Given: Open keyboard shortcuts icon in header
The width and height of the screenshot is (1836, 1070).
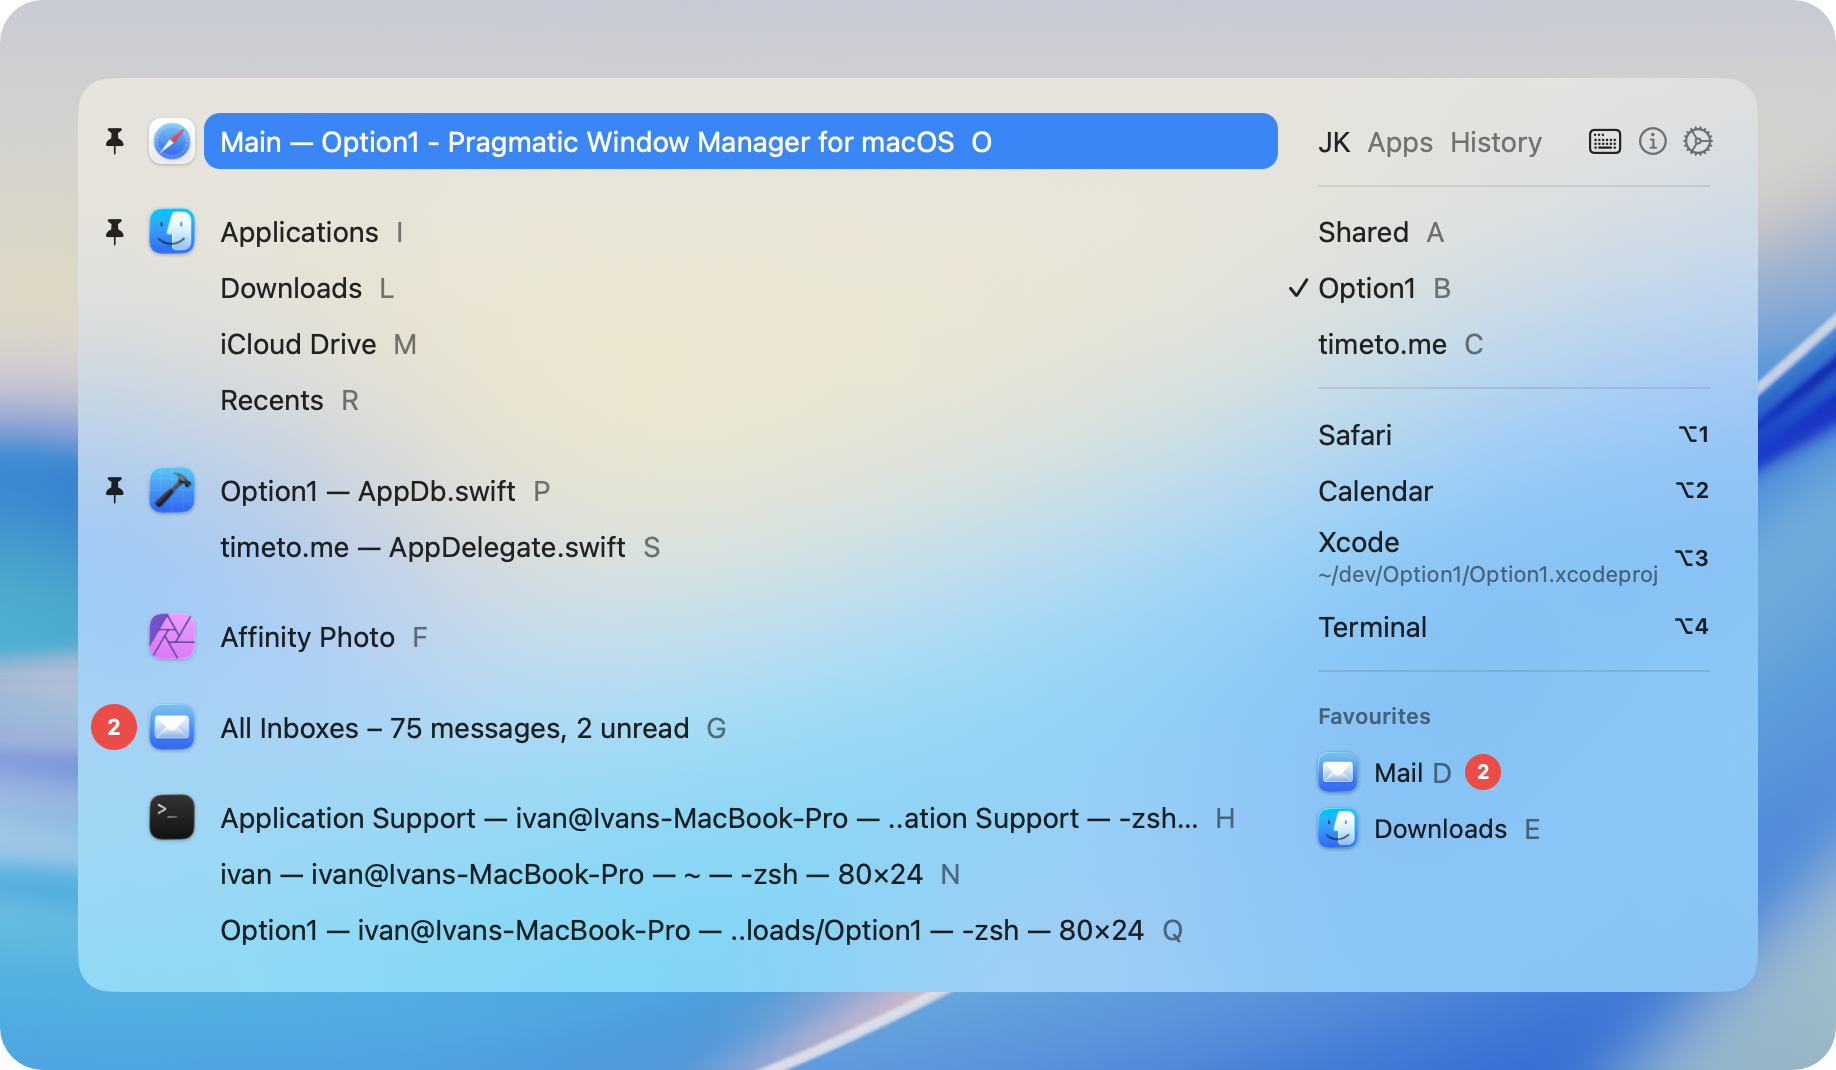Looking at the screenshot, I should coord(1604,142).
